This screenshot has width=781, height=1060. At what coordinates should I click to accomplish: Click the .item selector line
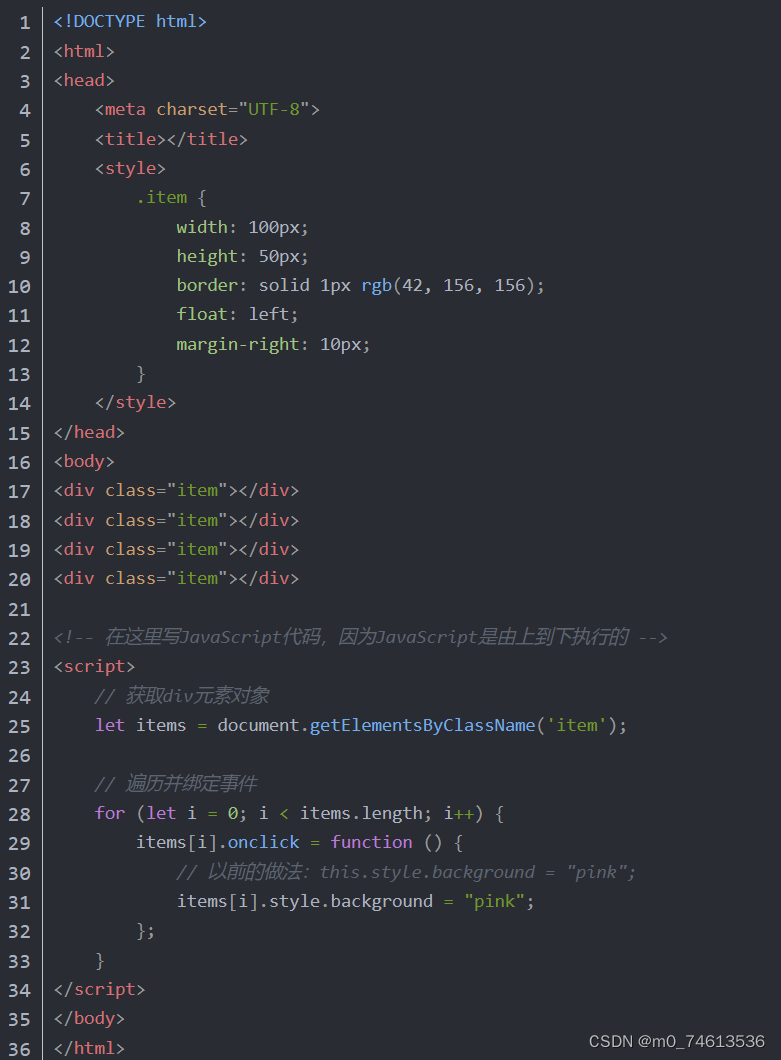[171, 197]
